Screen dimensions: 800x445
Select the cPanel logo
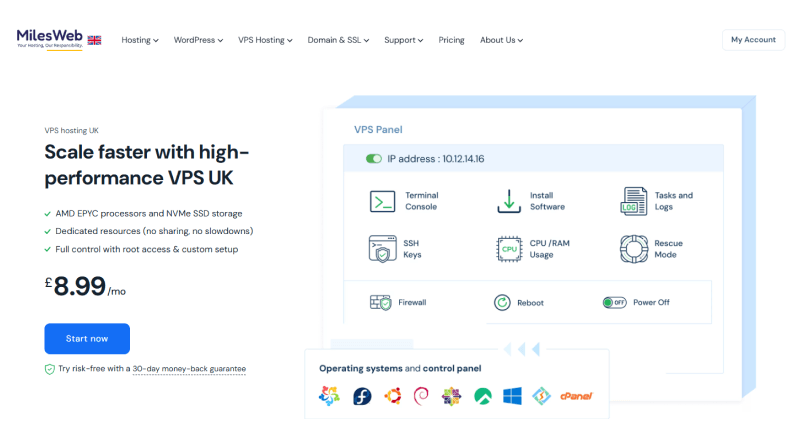576,396
